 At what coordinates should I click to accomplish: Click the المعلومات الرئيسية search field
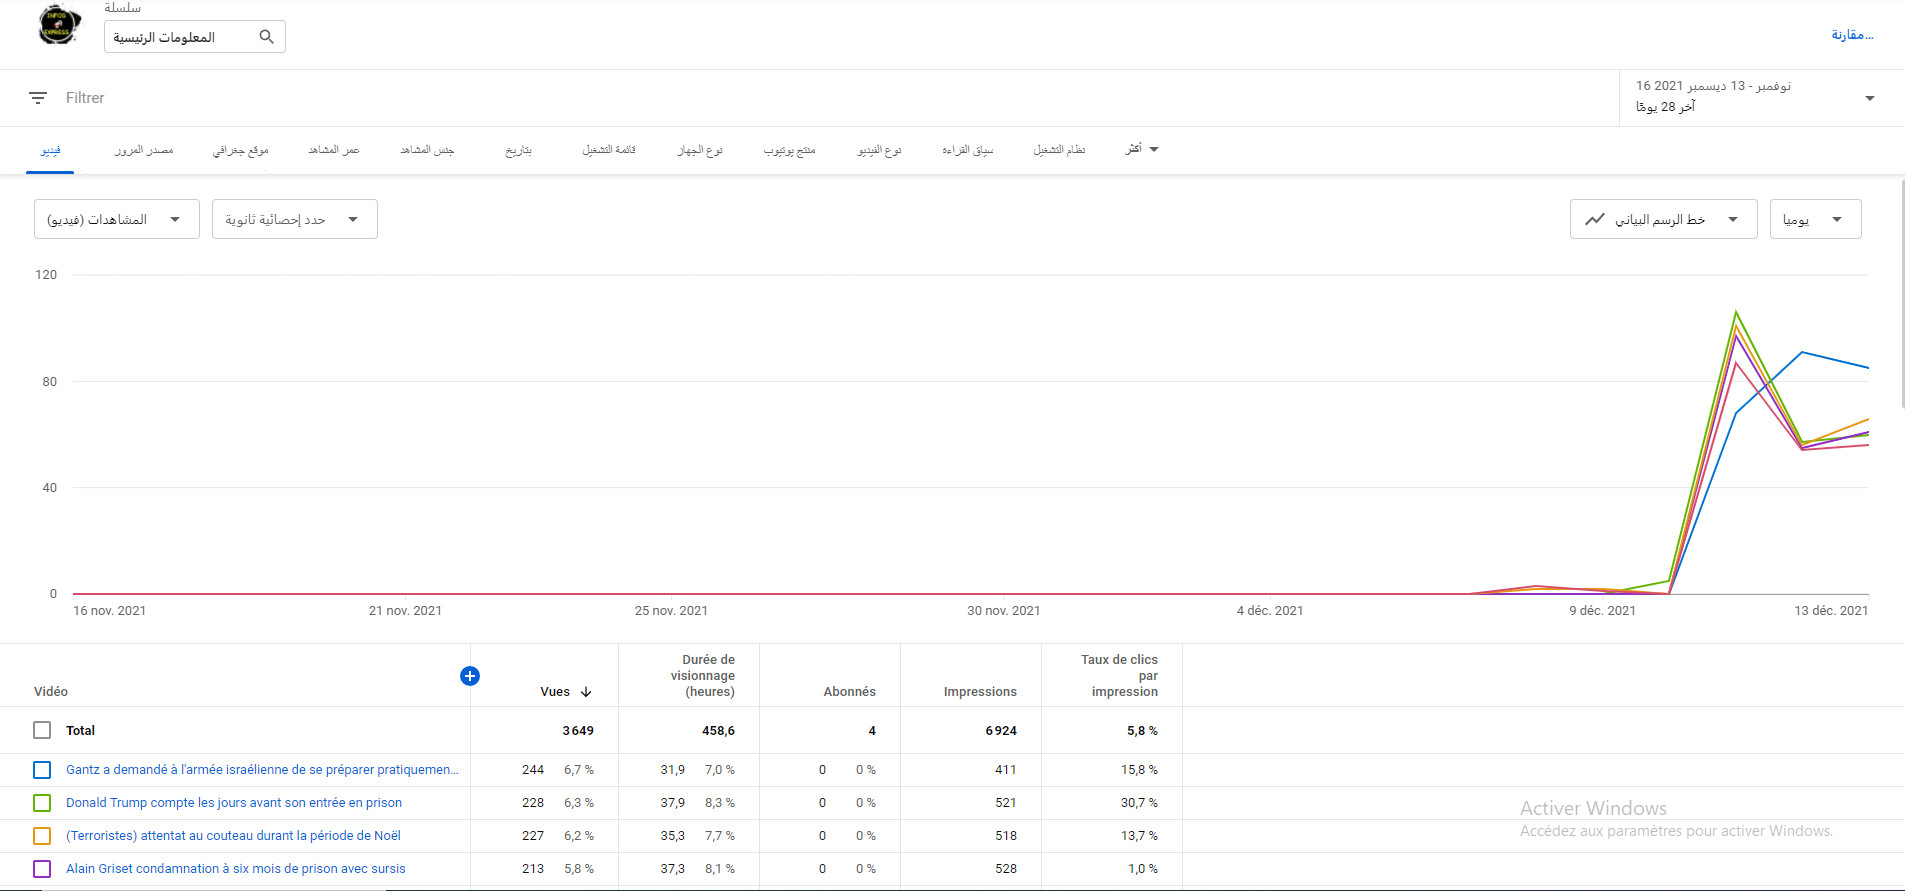(195, 37)
